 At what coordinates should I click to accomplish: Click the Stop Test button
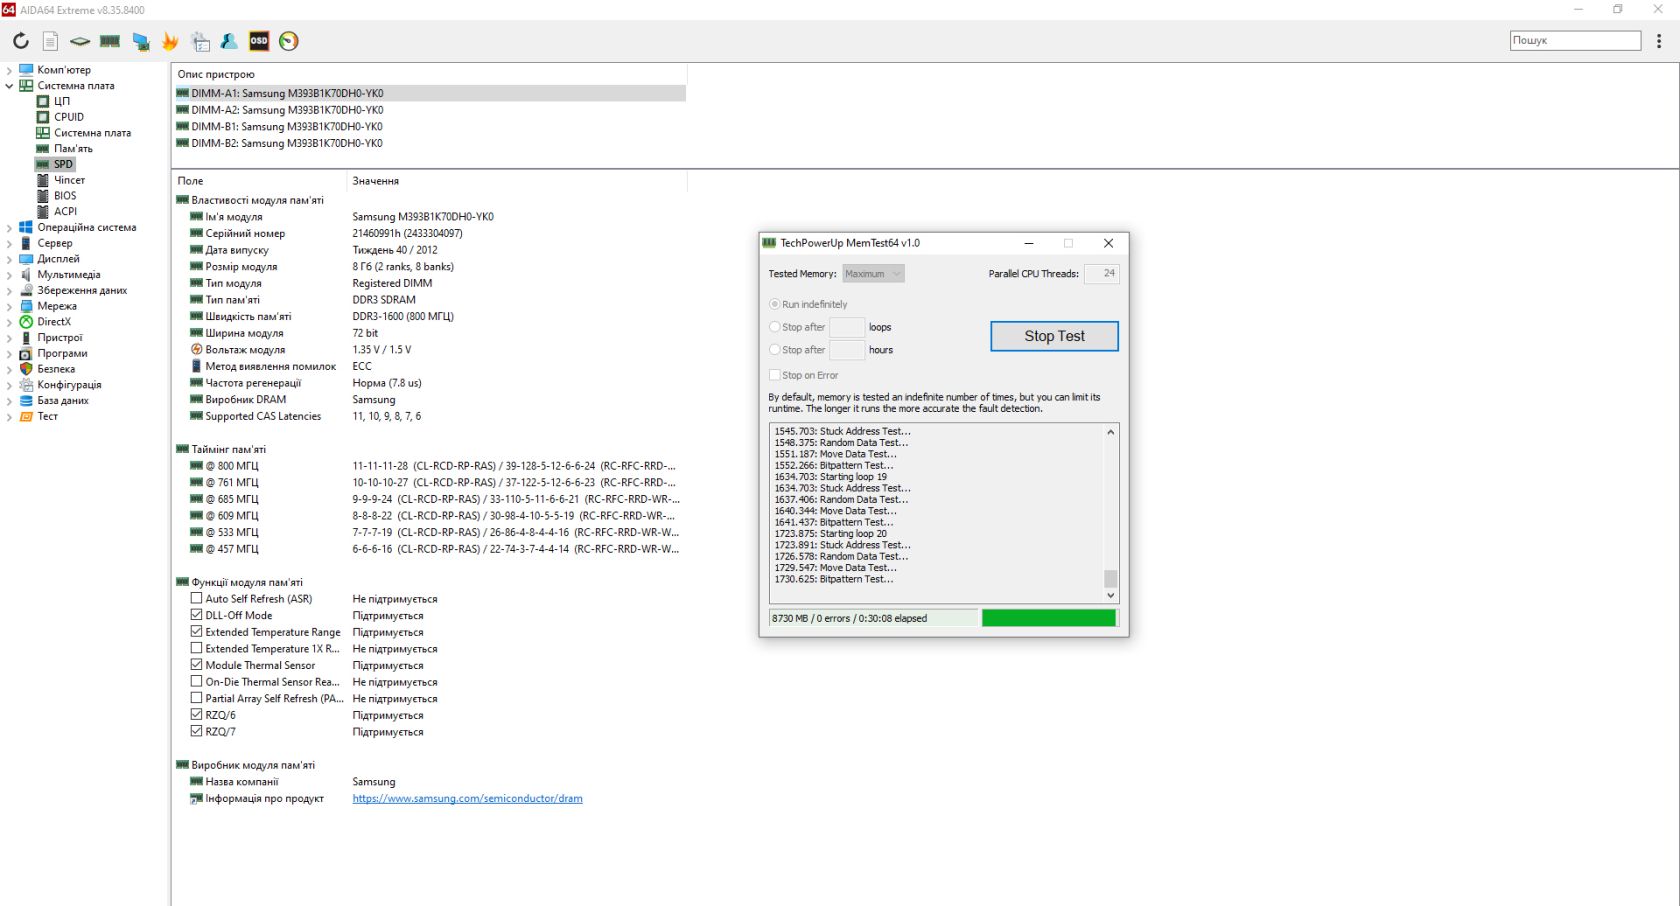1054,336
